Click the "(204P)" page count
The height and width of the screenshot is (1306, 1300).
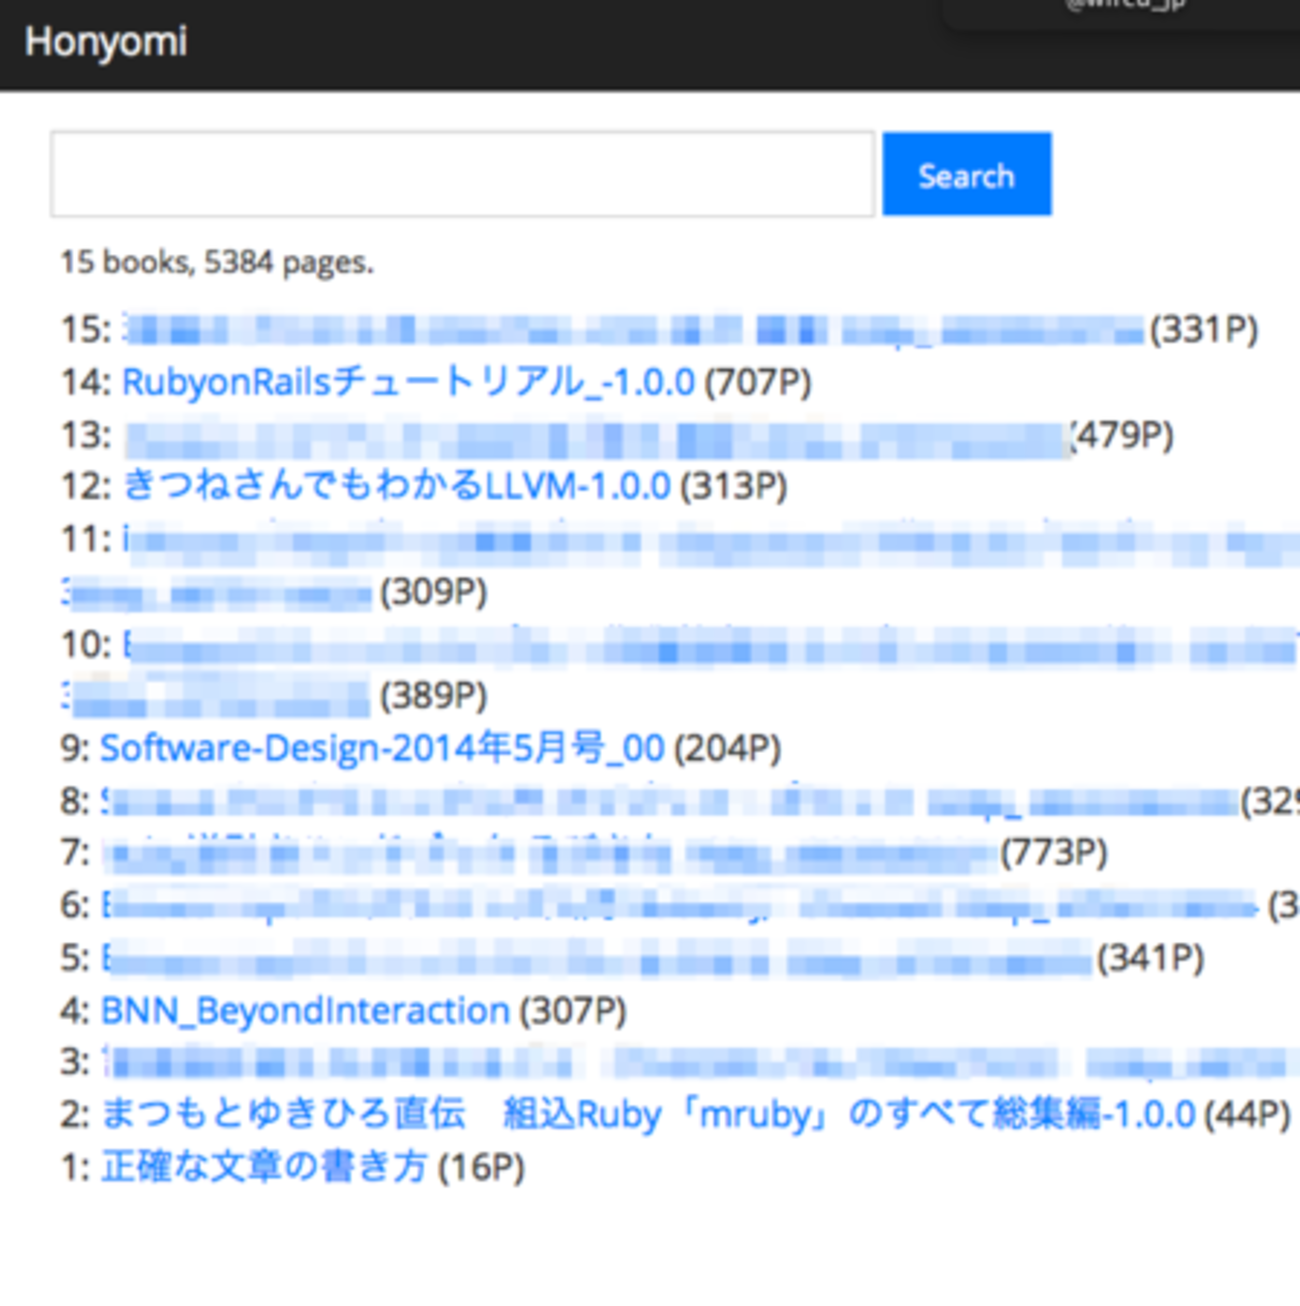coord(728,748)
